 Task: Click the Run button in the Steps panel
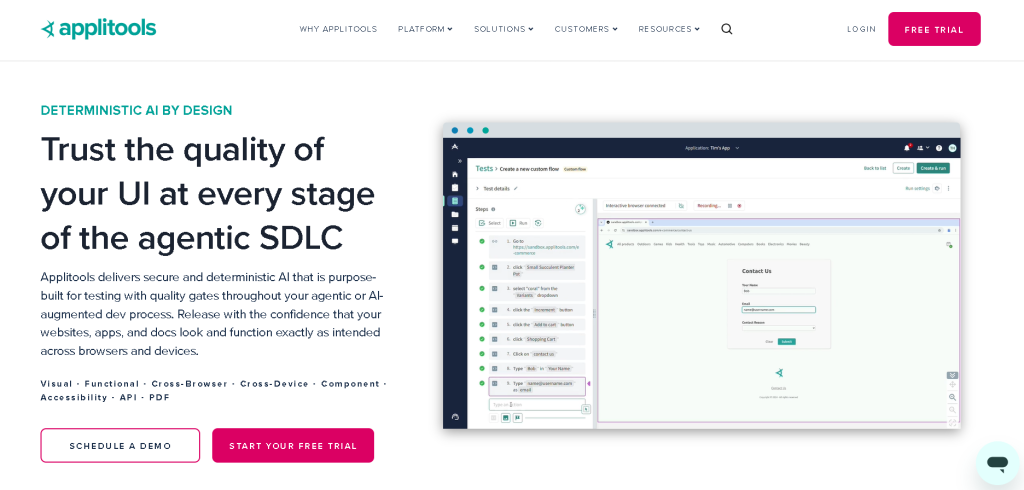coord(519,223)
